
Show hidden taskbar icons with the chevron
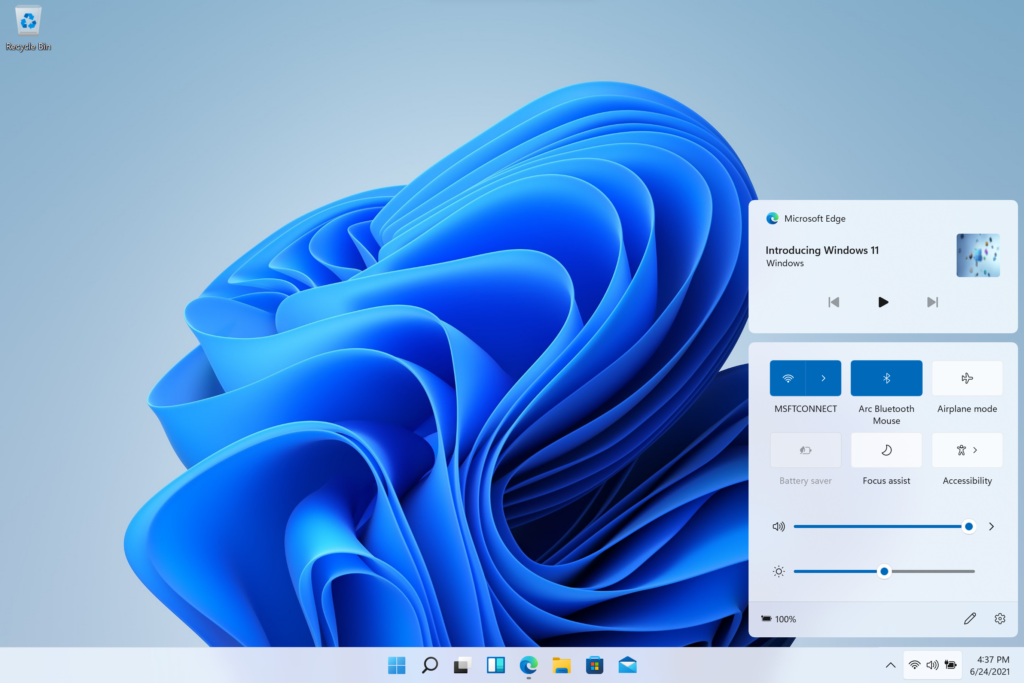click(x=890, y=665)
